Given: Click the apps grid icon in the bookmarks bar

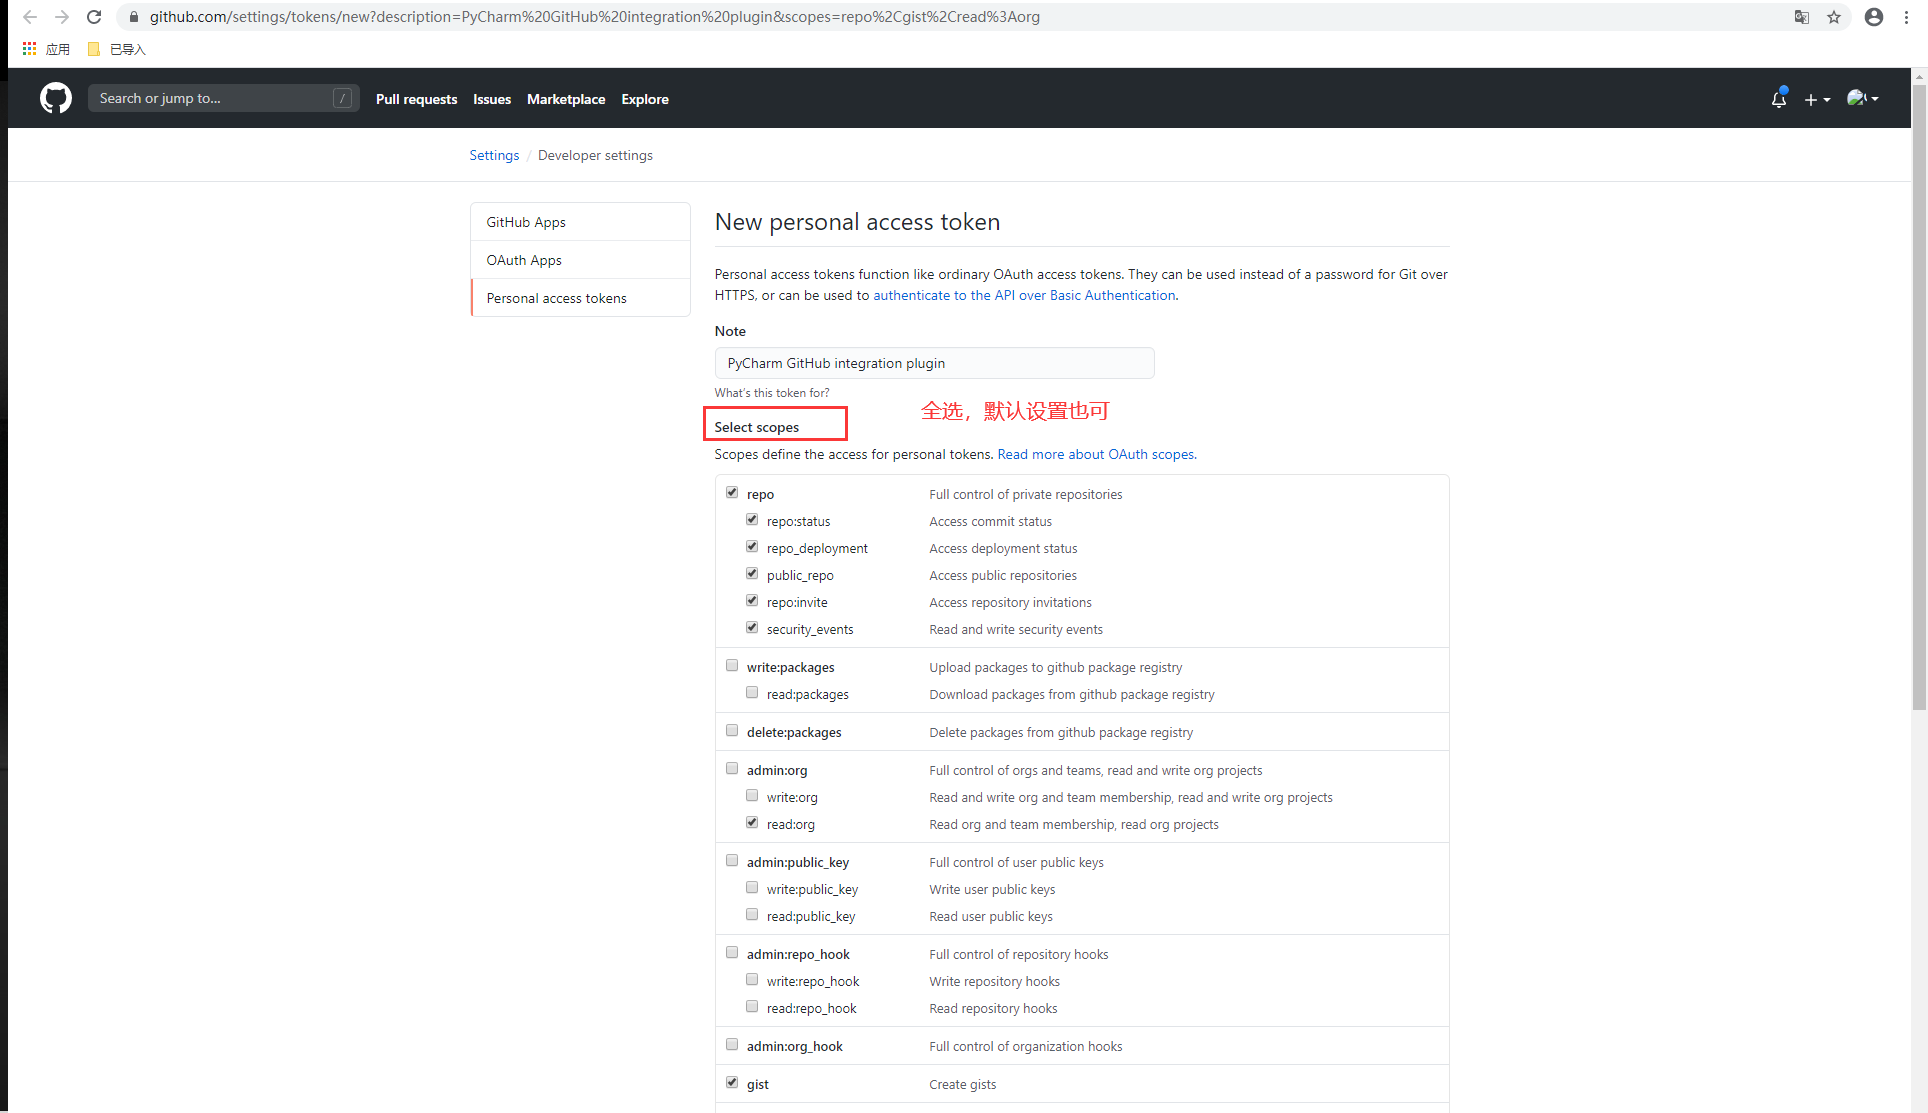Looking at the screenshot, I should [x=29, y=49].
